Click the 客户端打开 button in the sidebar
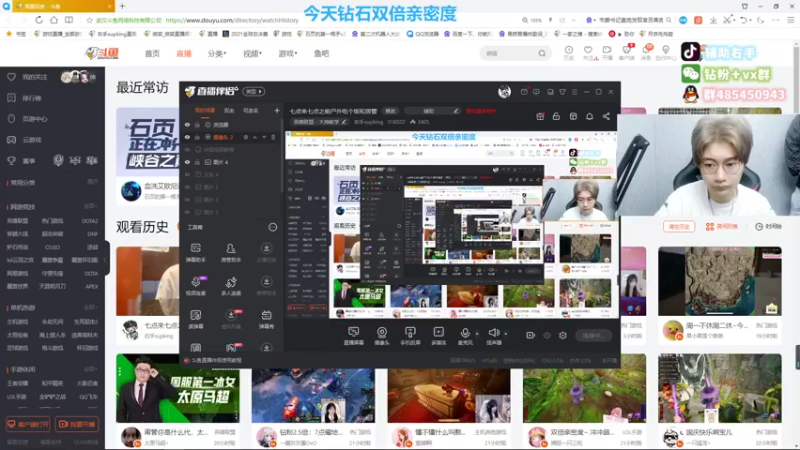The image size is (800, 450). pyautogui.click(x=29, y=424)
